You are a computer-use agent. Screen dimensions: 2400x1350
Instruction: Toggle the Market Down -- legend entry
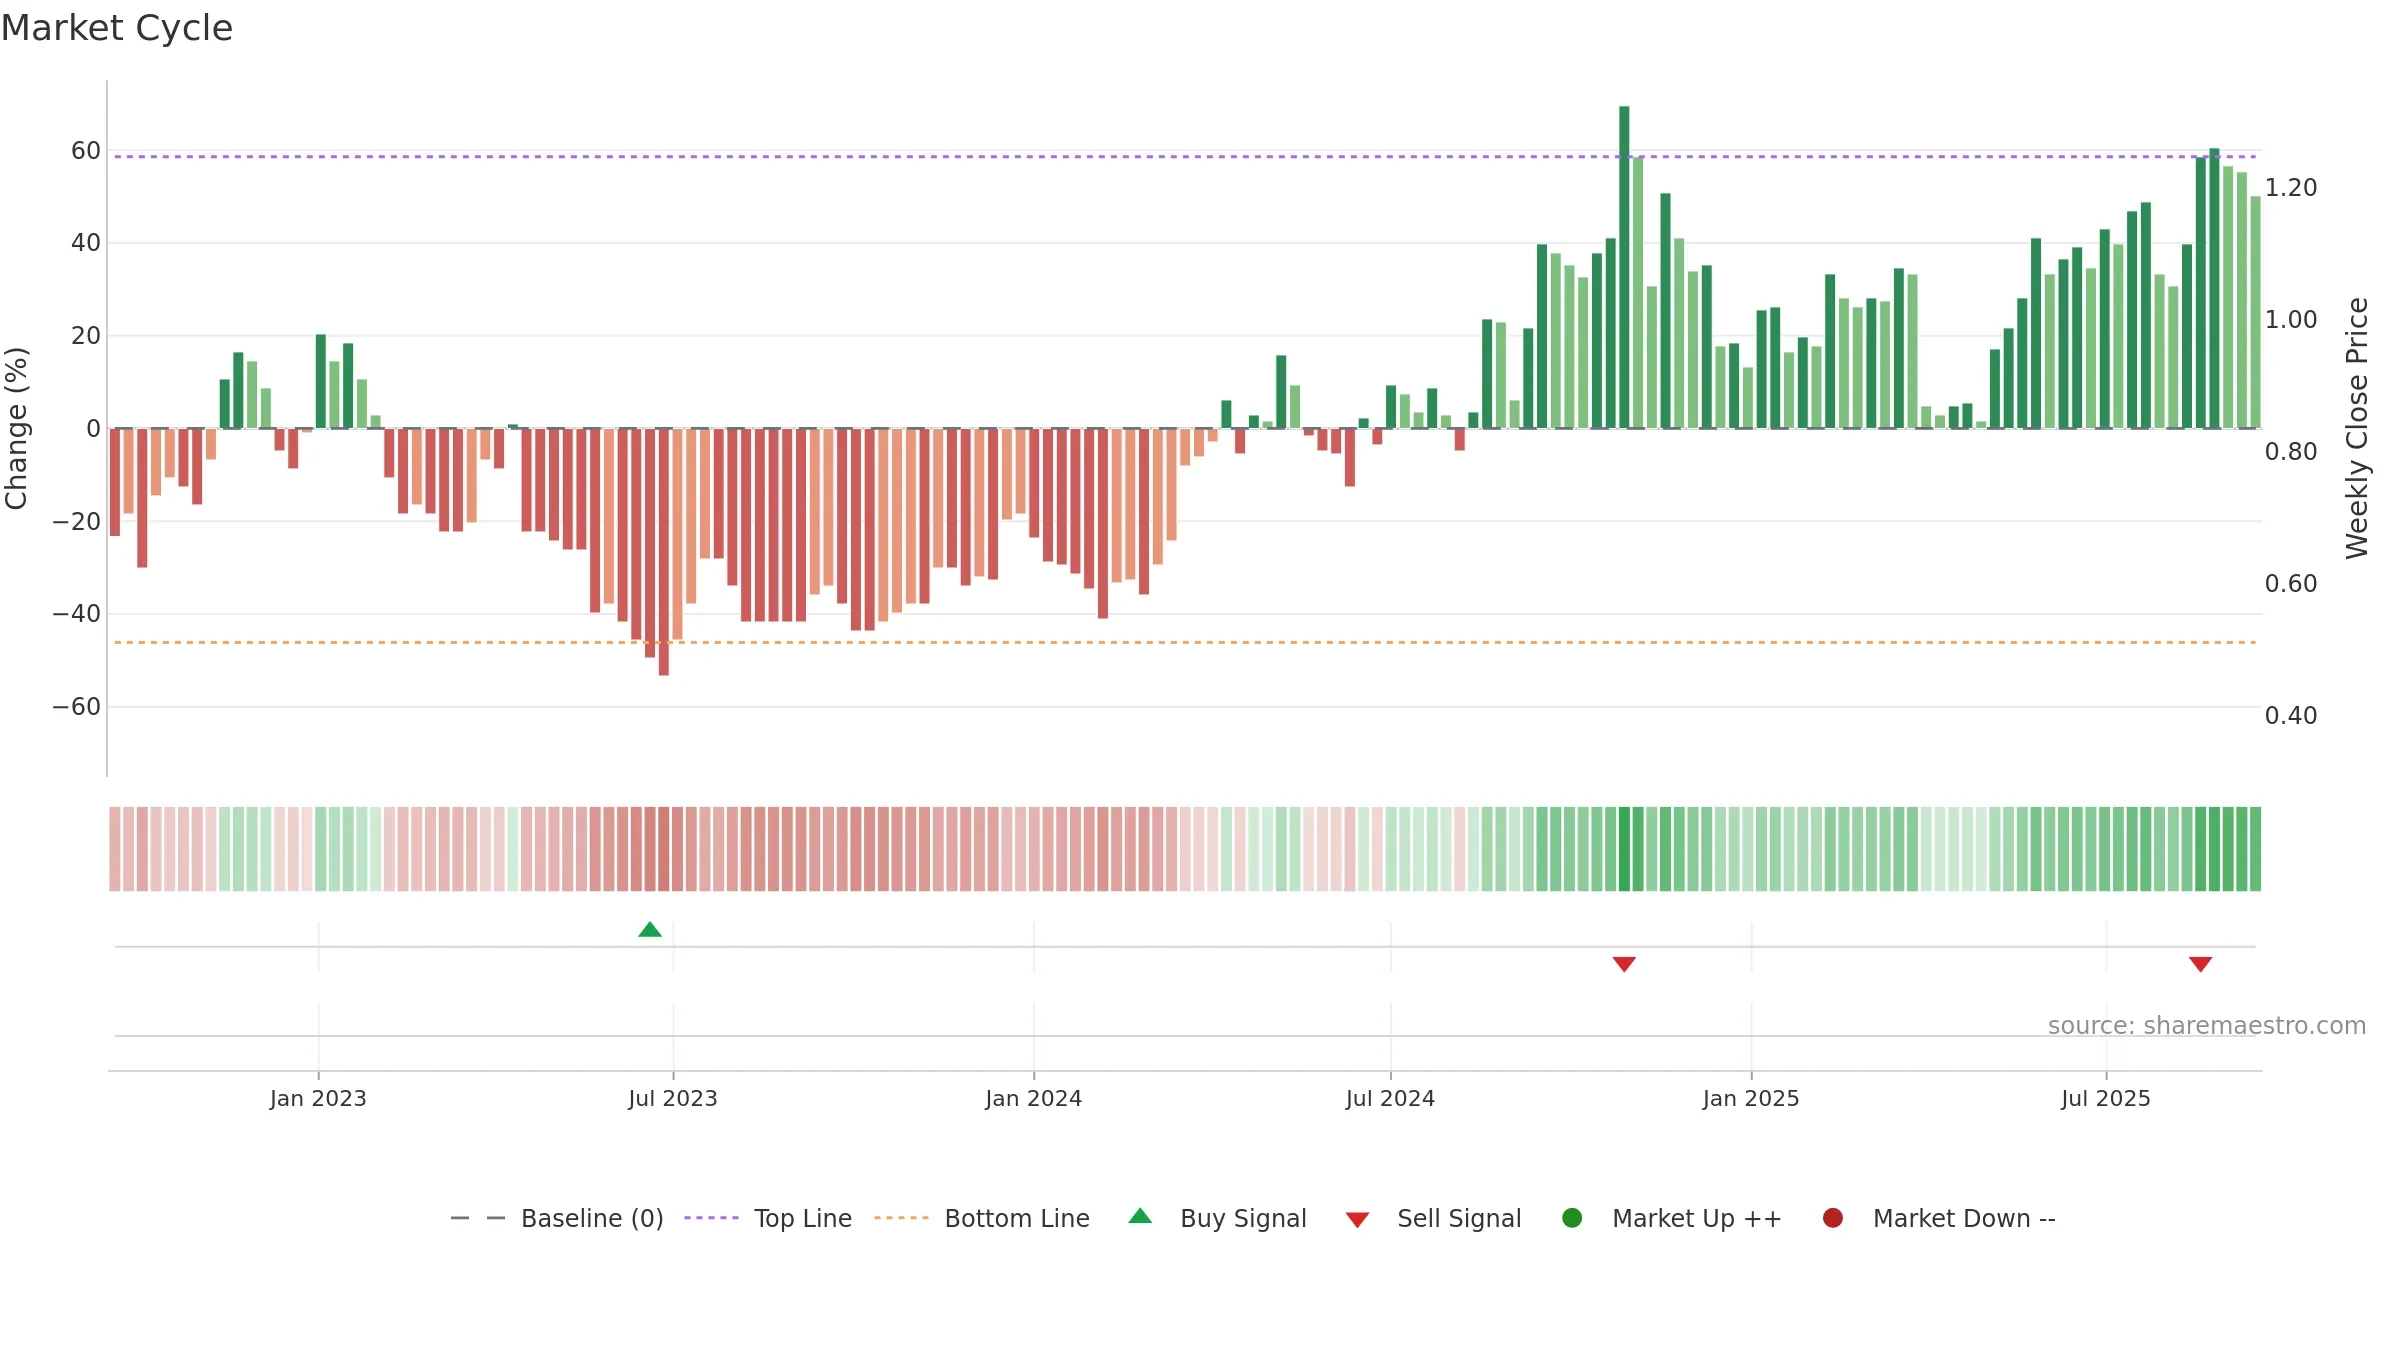pyautogui.click(x=1939, y=1218)
